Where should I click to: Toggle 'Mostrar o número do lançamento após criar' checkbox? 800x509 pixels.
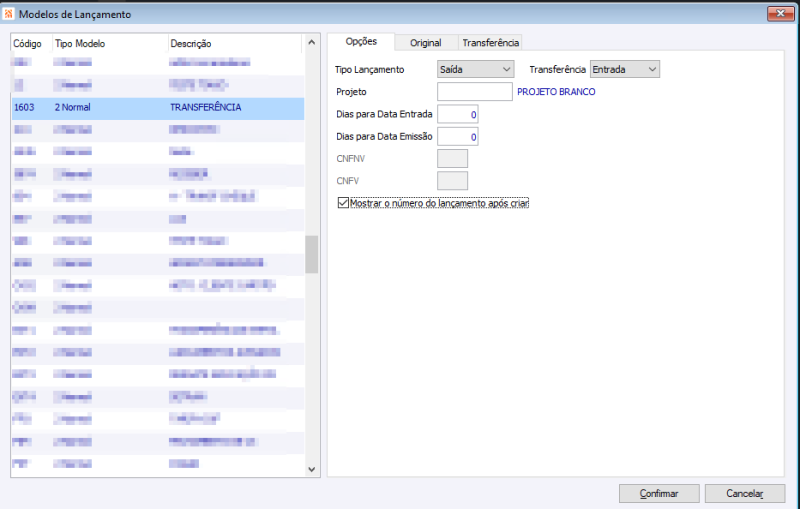(x=343, y=203)
